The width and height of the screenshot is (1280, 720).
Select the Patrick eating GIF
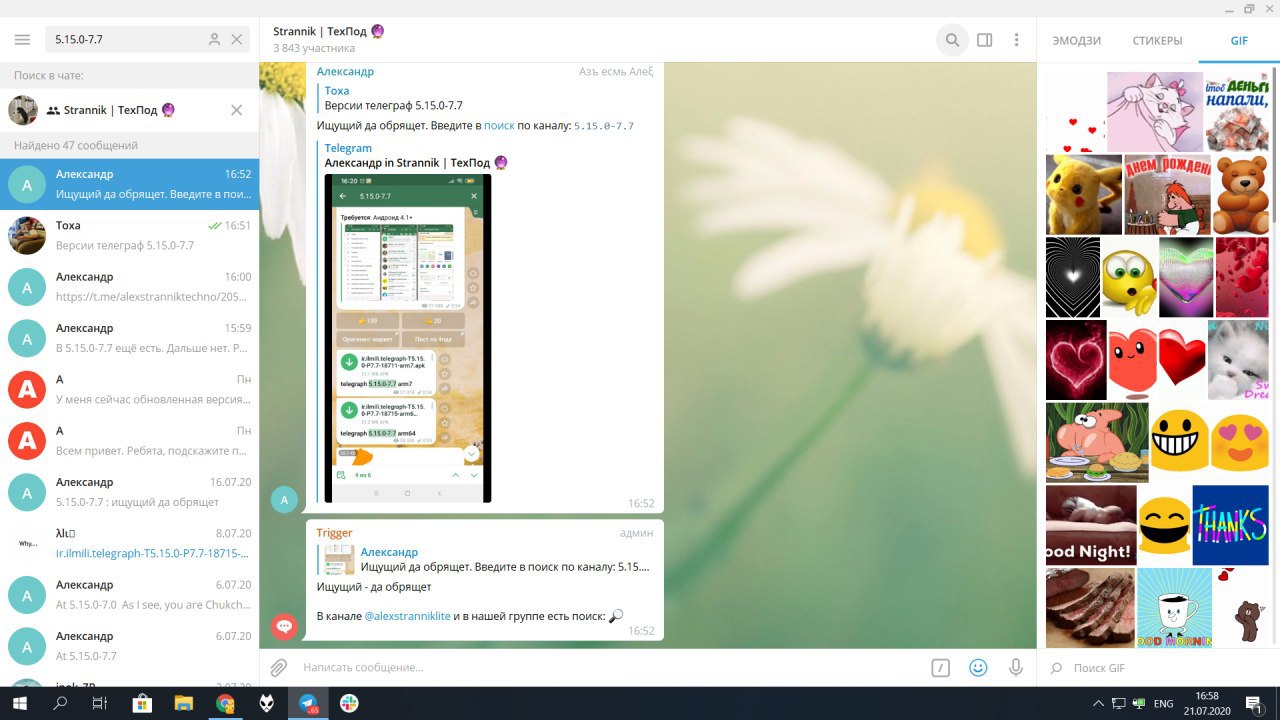[1097, 441]
